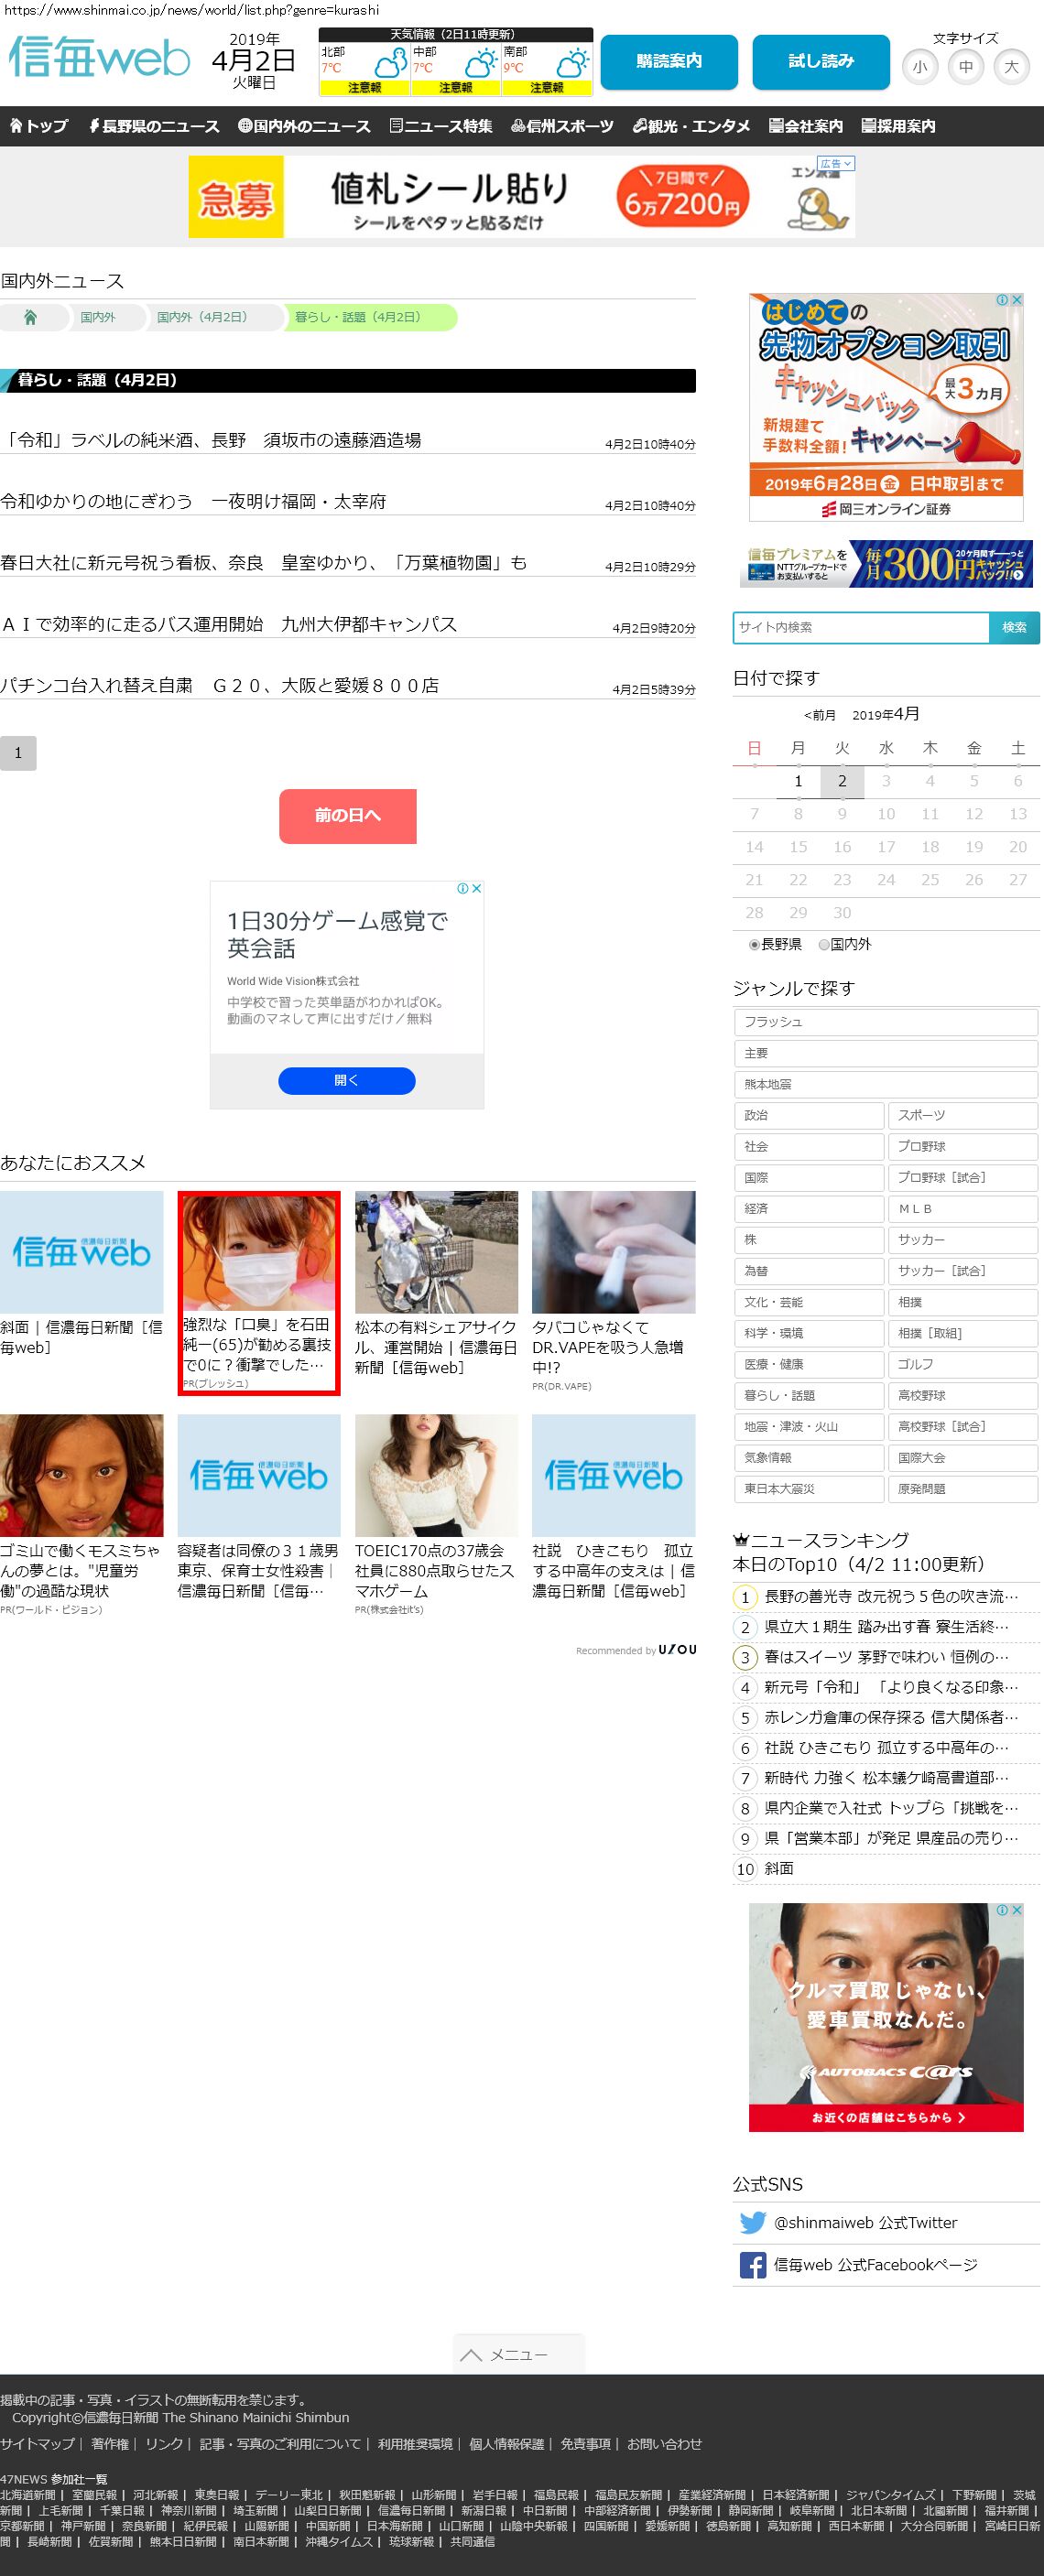
Task: Click the 信毎web logo
Action: pyautogui.click(x=99, y=58)
